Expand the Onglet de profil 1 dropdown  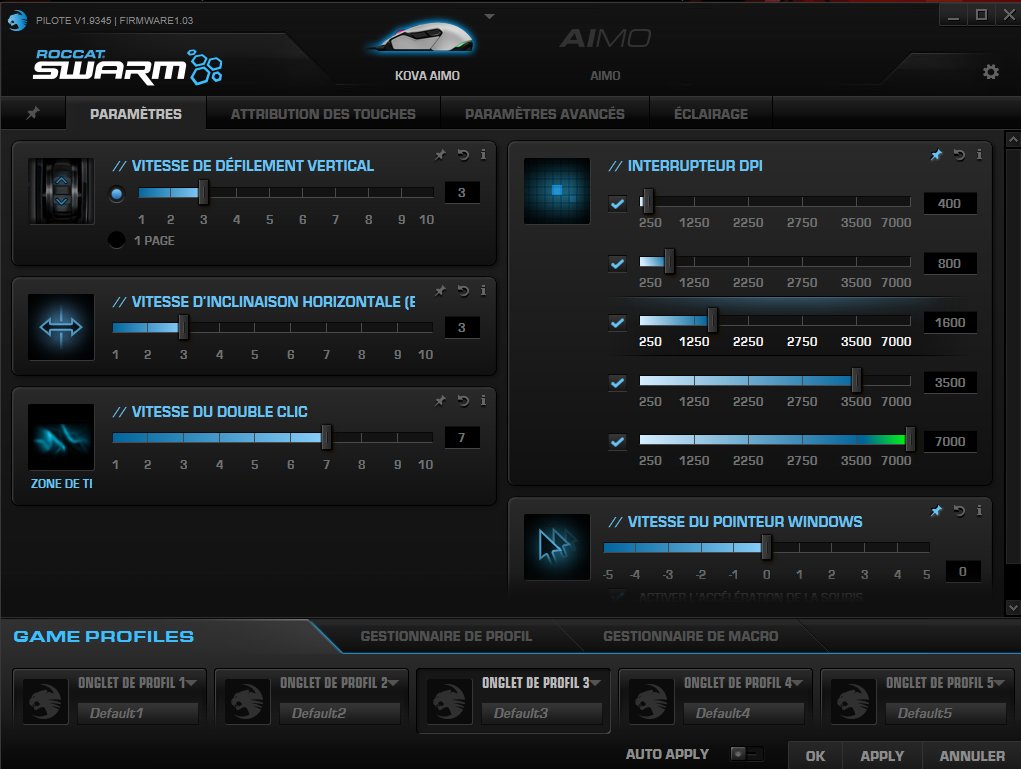pos(192,683)
